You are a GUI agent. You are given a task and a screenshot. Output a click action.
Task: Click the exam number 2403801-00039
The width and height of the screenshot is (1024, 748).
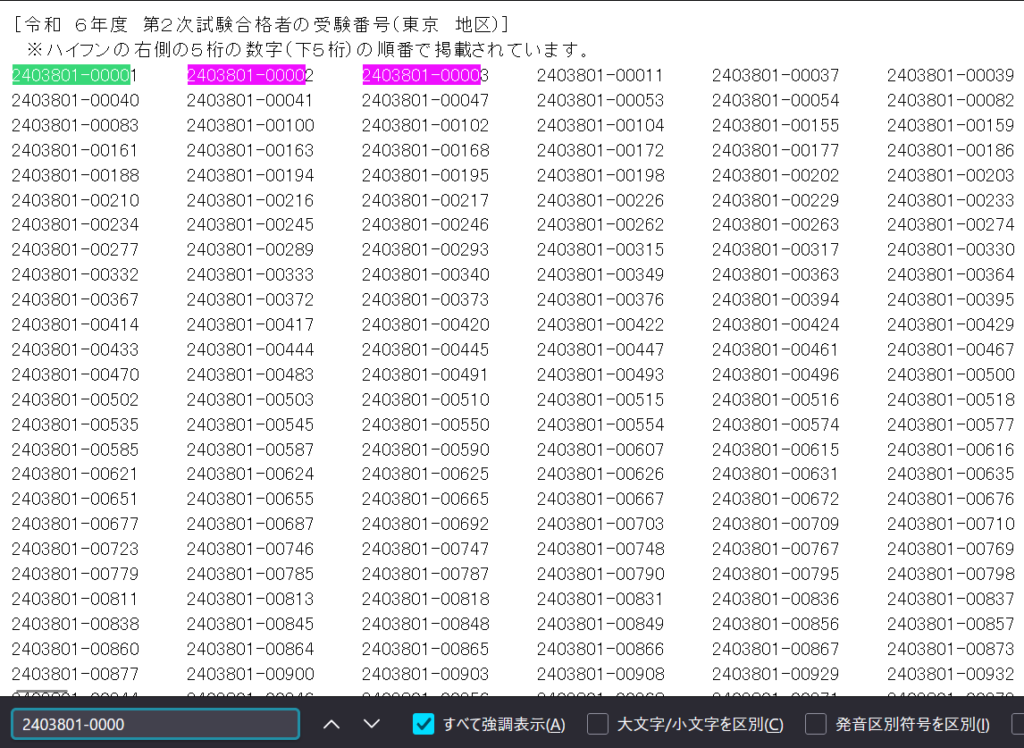(950, 75)
